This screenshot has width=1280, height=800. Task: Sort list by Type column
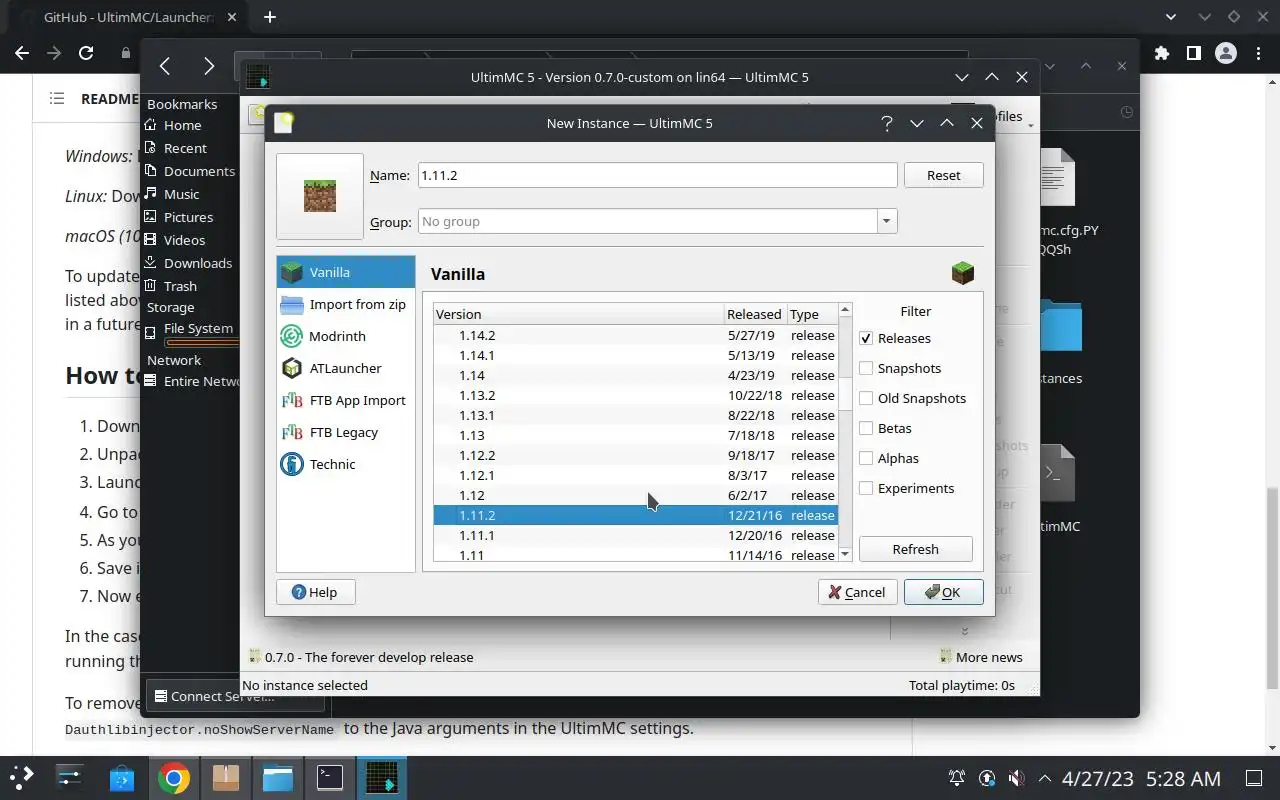coord(812,314)
